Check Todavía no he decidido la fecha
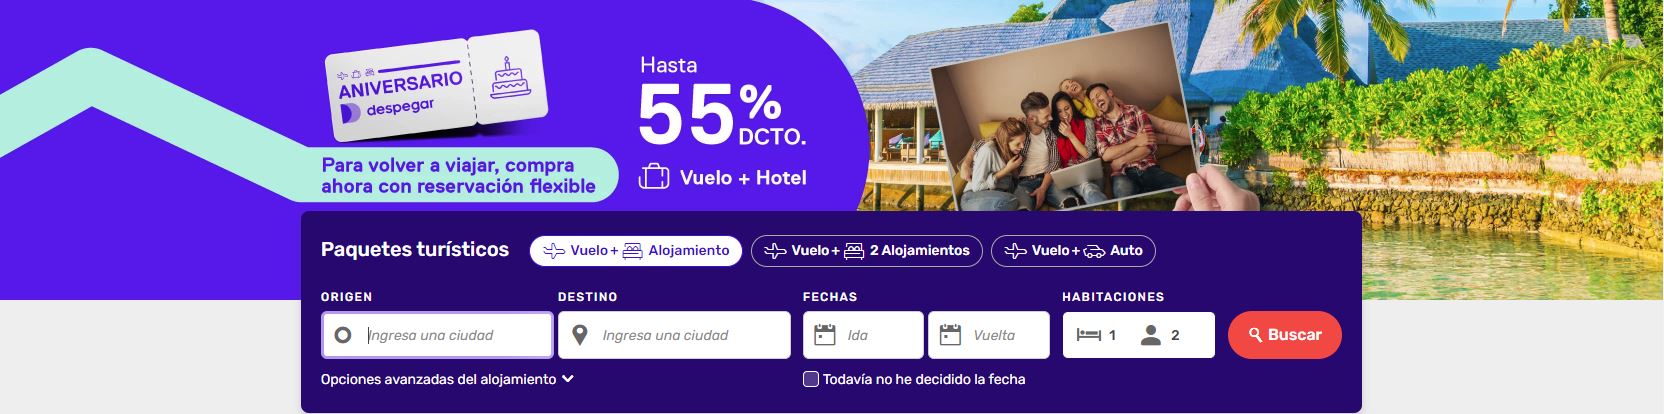This screenshot has width=1664, height=414. pos(811,379)
